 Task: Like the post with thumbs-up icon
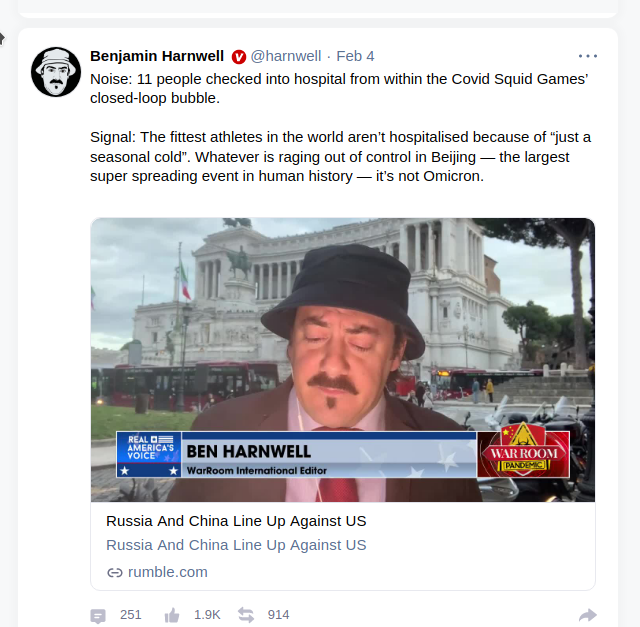(172, 615)
